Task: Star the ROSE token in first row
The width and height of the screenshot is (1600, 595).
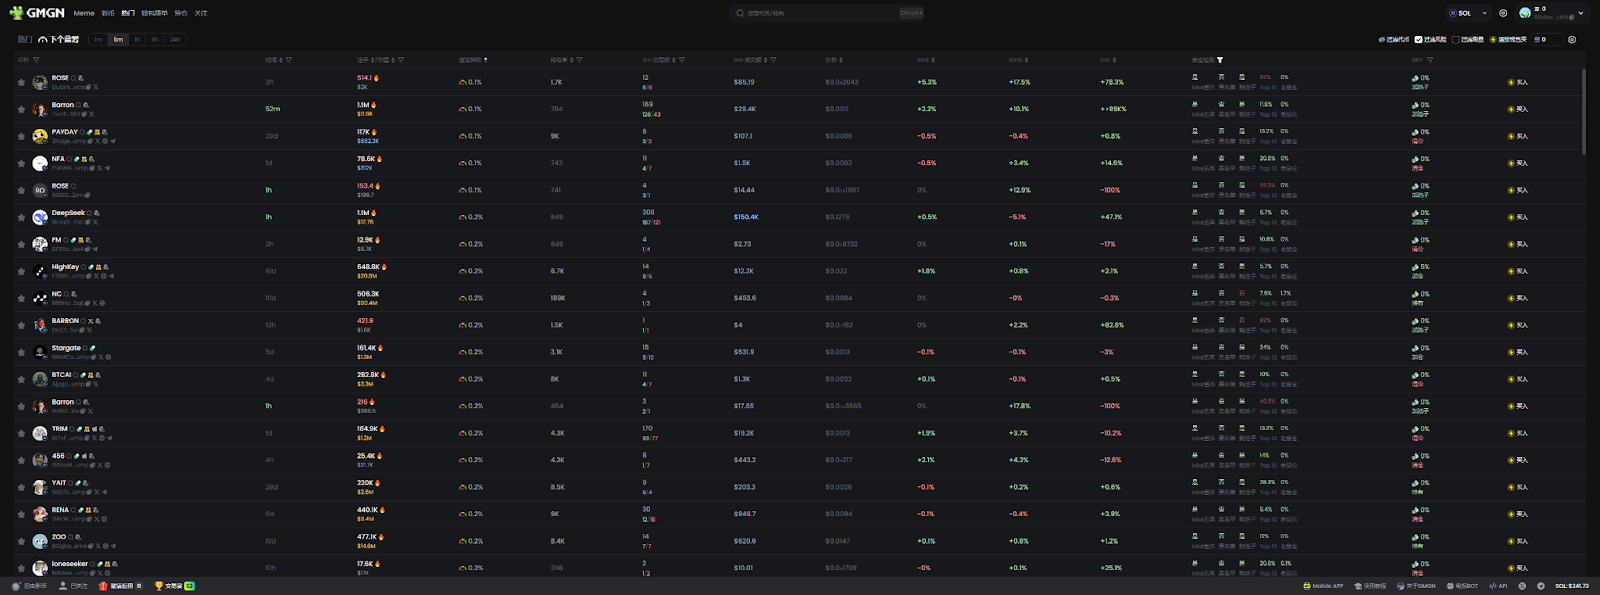Action: pos(21,82)
